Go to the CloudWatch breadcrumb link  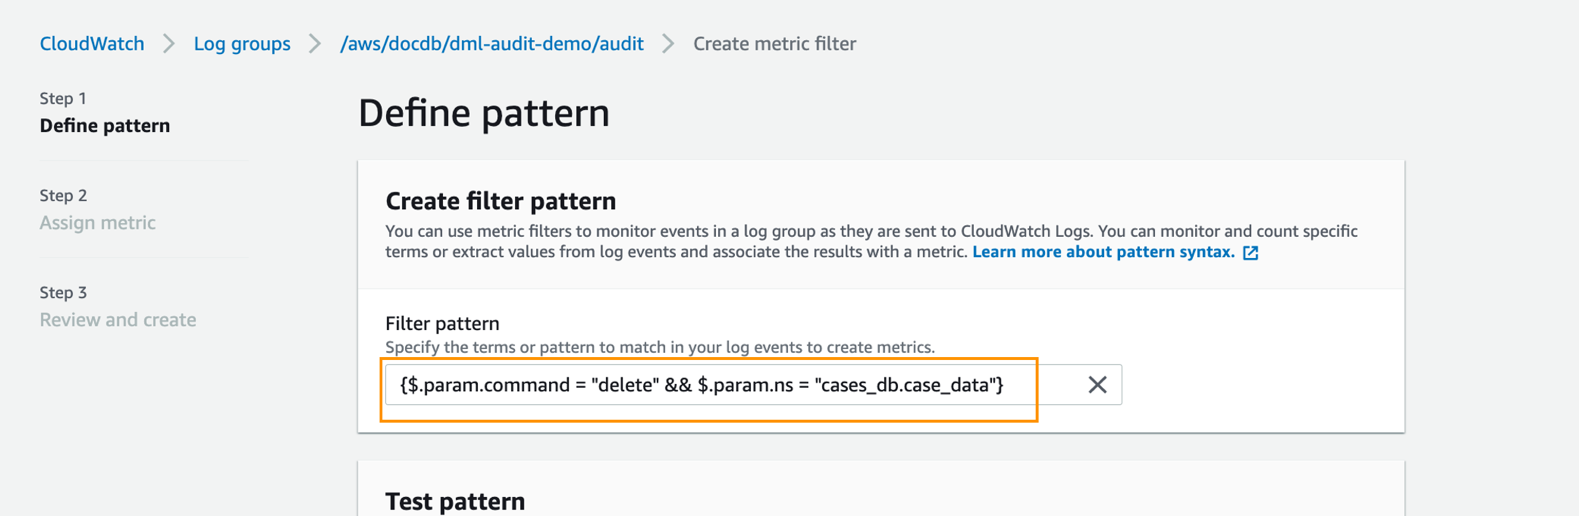92,44
